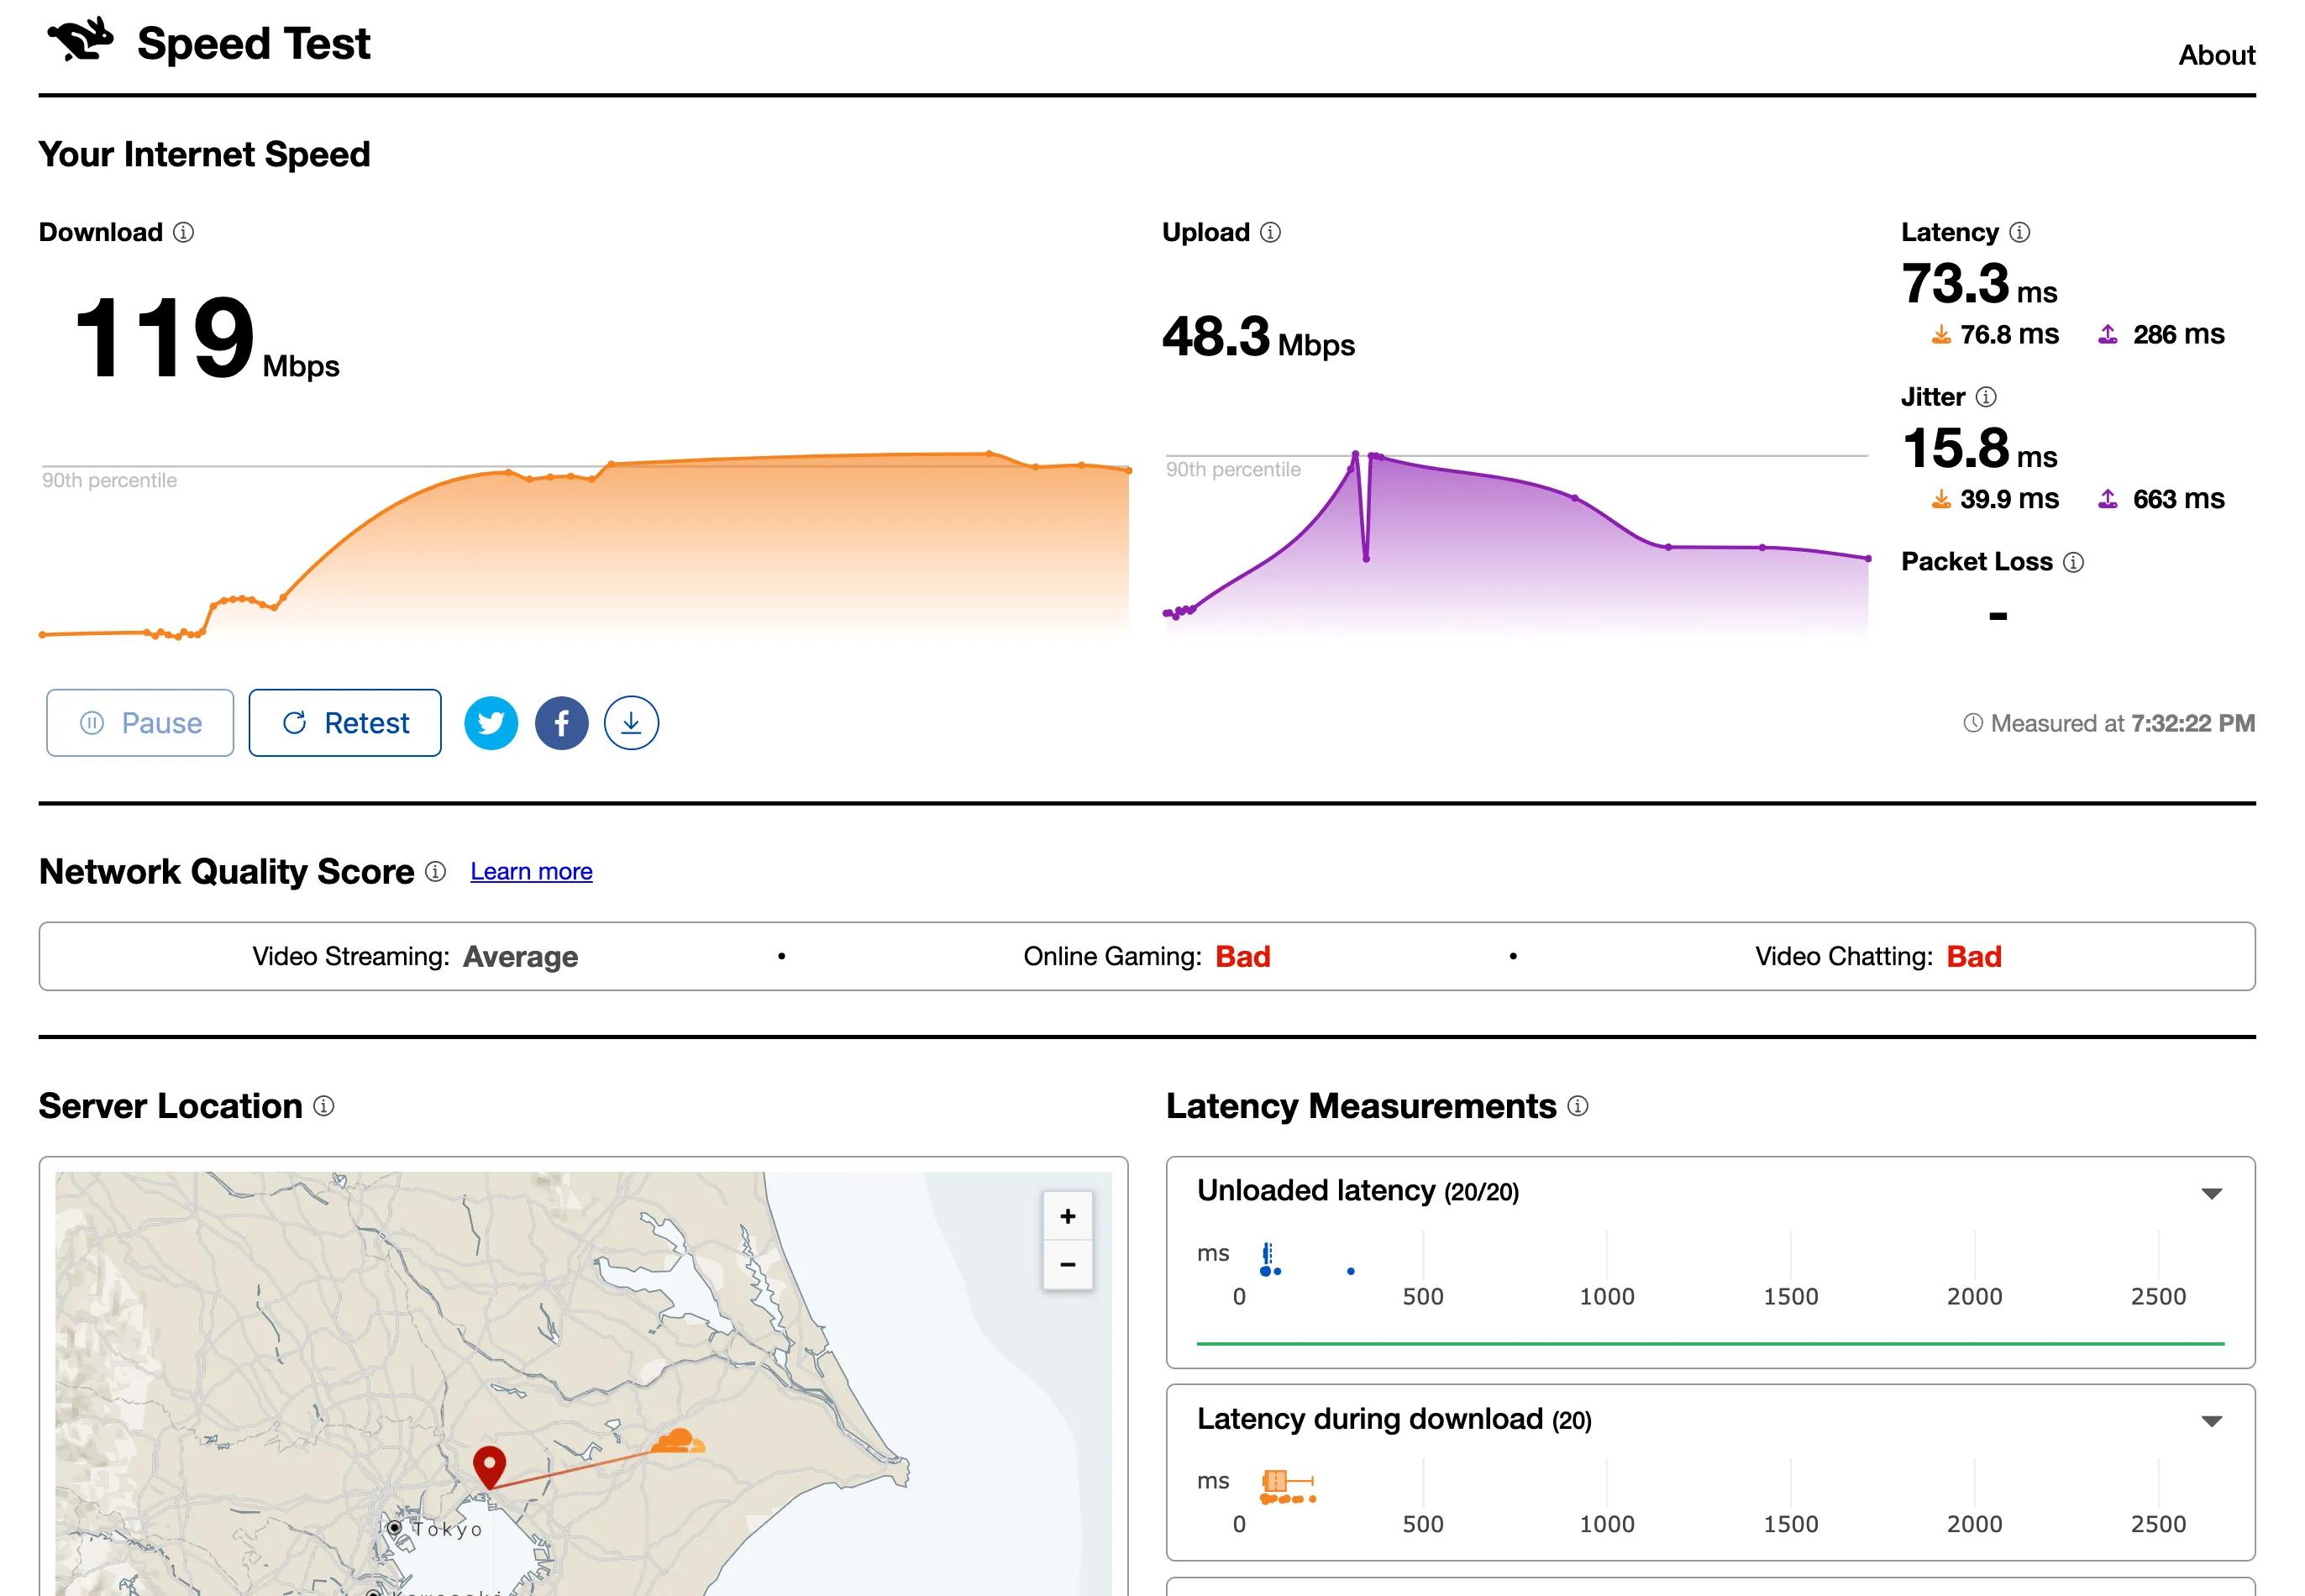
Task: Show info tooltip next to Upload
Action: [x=1270, y=232]
